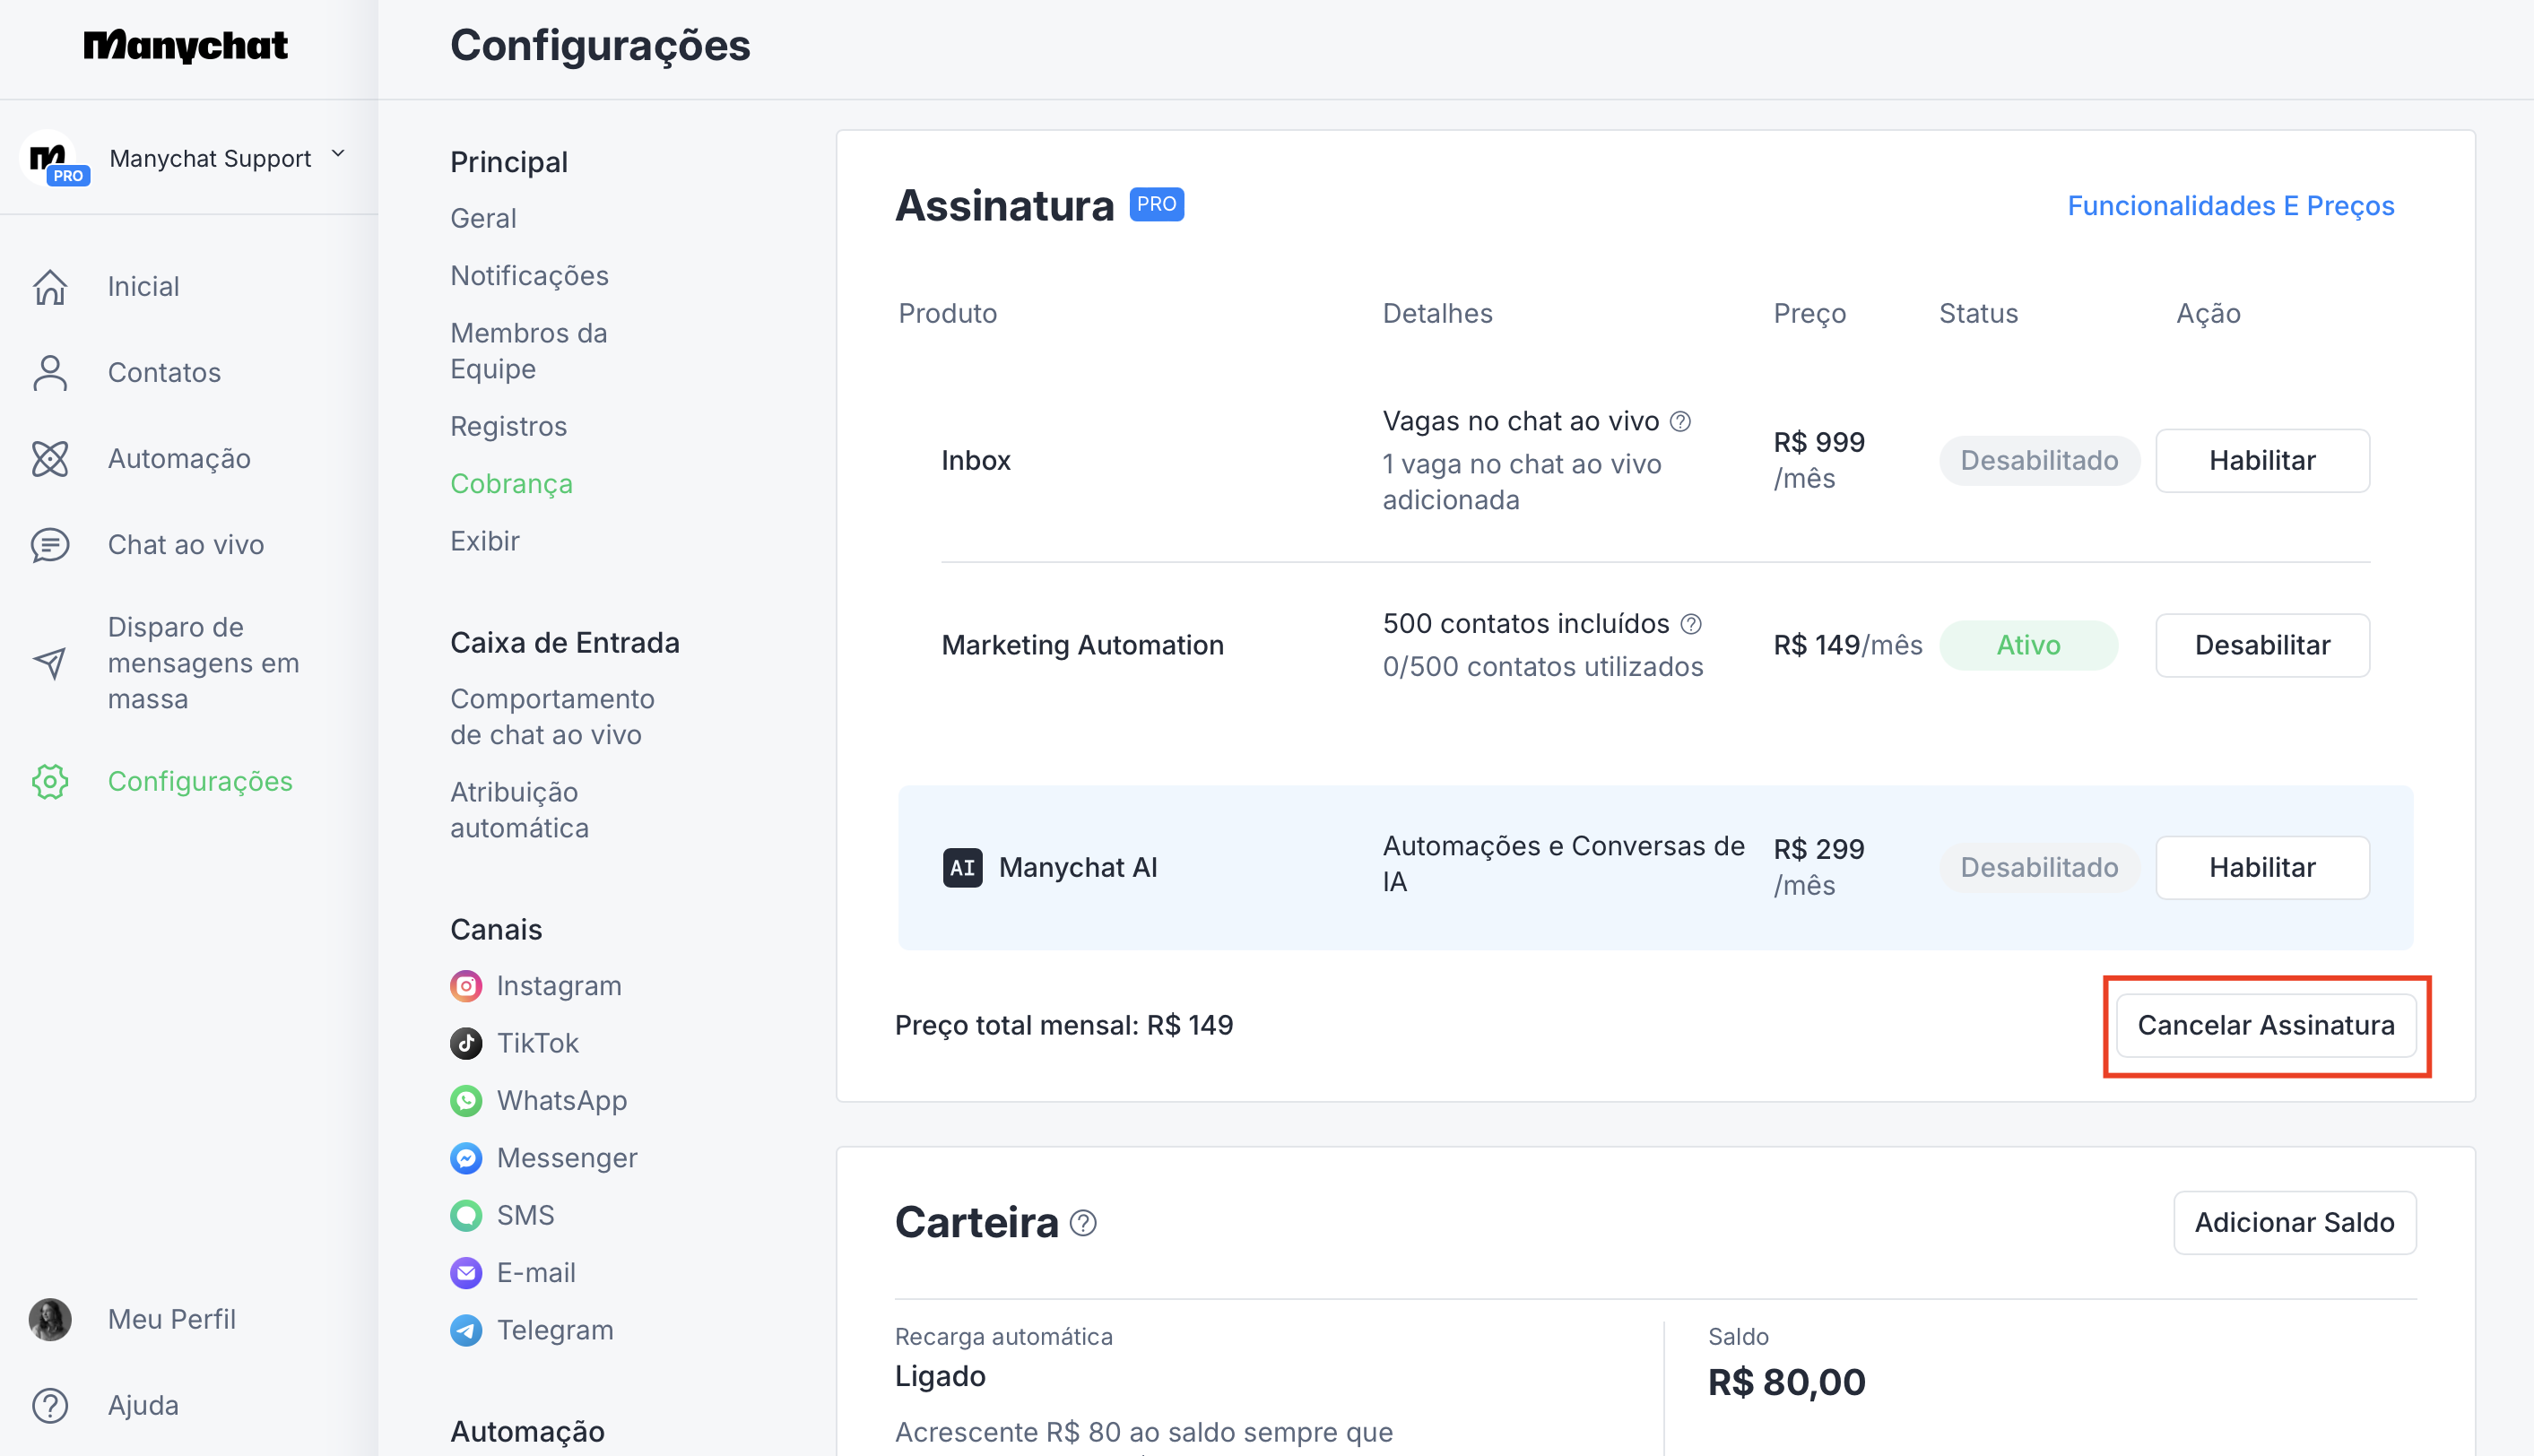This screenshot has width=2534, height=1456.
Task: Click Cancelar Assinatura button
Action: [2266, 1026]
